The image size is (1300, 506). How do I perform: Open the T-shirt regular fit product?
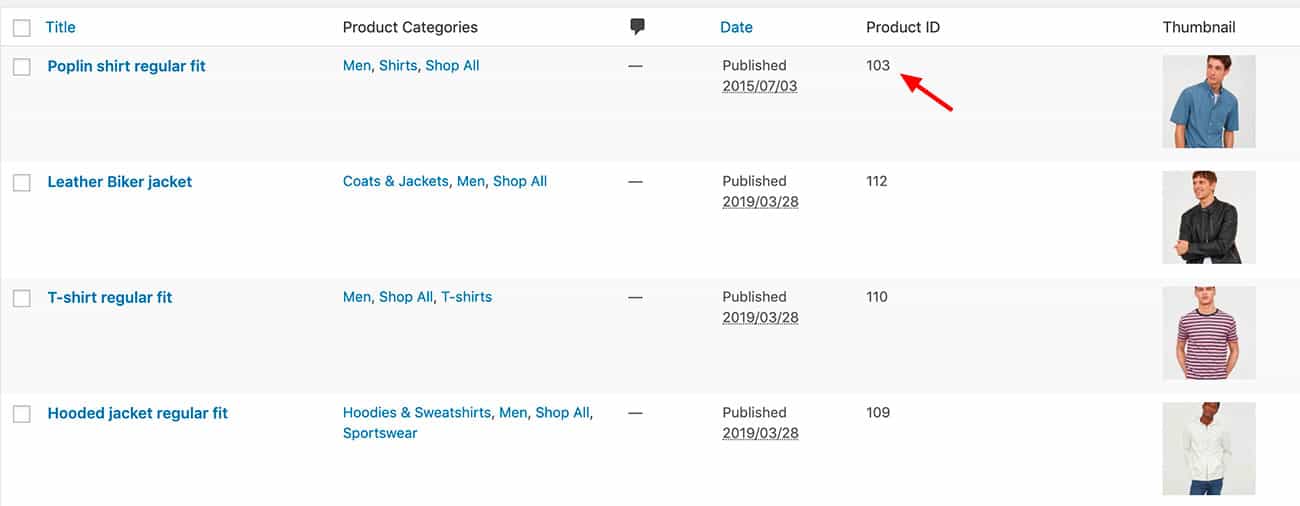pyautogui.click(x=110, y=298)
